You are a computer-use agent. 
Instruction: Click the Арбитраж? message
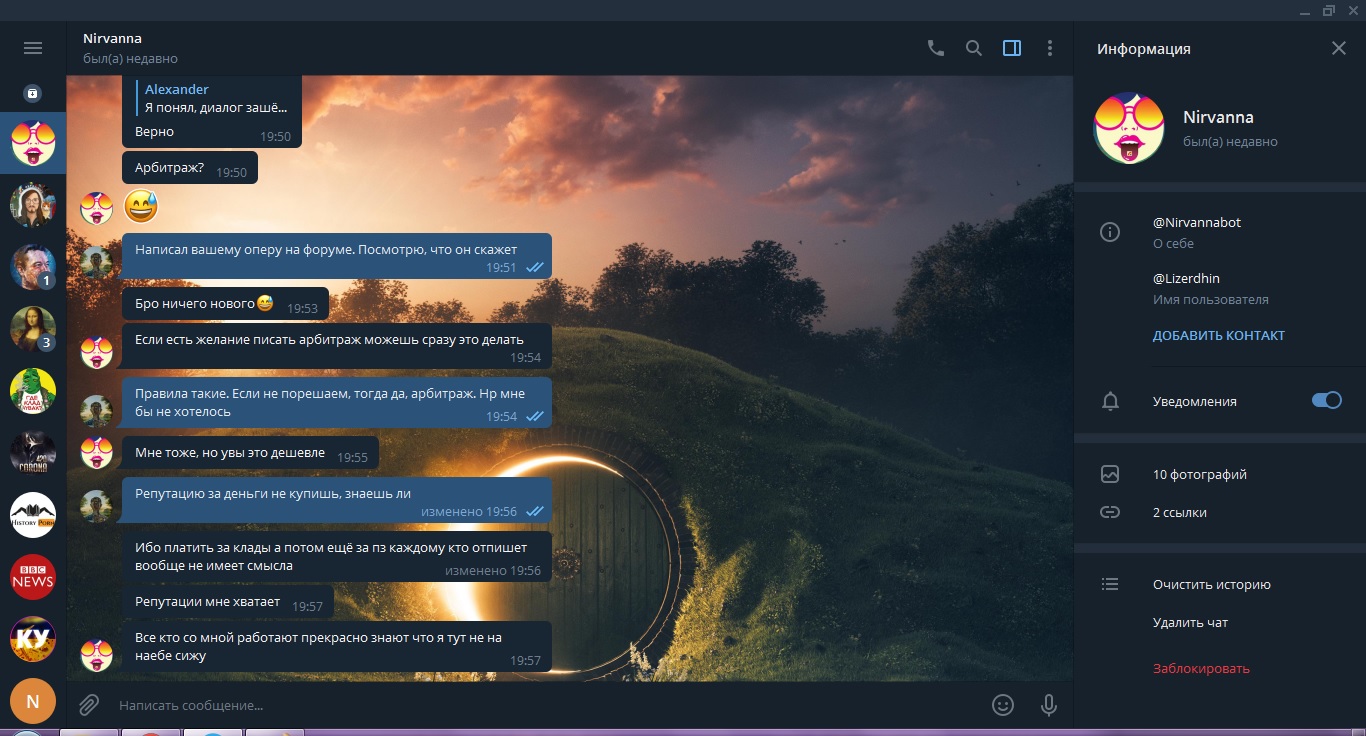tap(190, 168)
